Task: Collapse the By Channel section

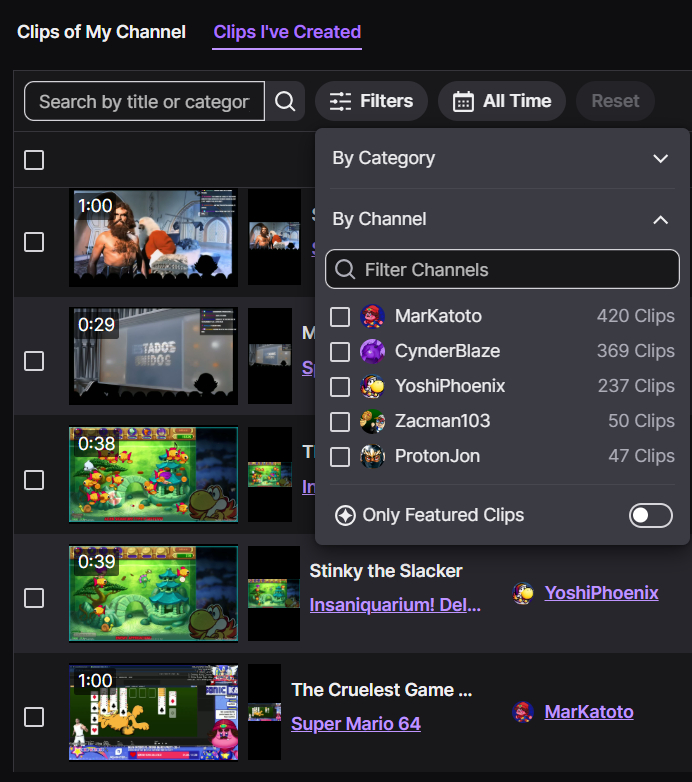Action: (x=660, y=219)
